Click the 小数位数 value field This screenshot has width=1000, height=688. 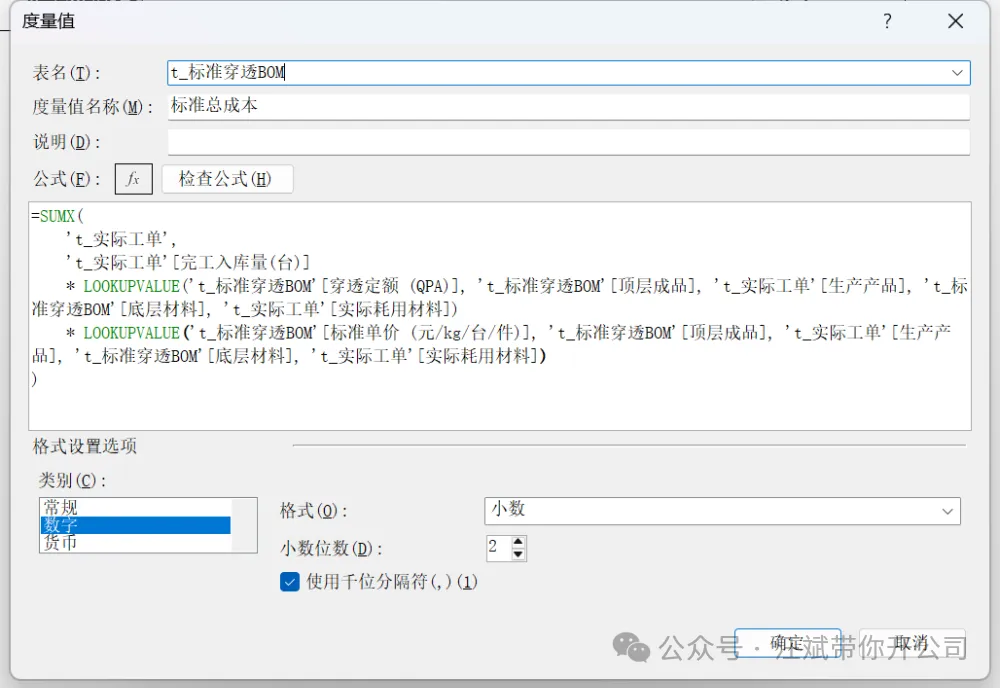(x=499, y=548)
